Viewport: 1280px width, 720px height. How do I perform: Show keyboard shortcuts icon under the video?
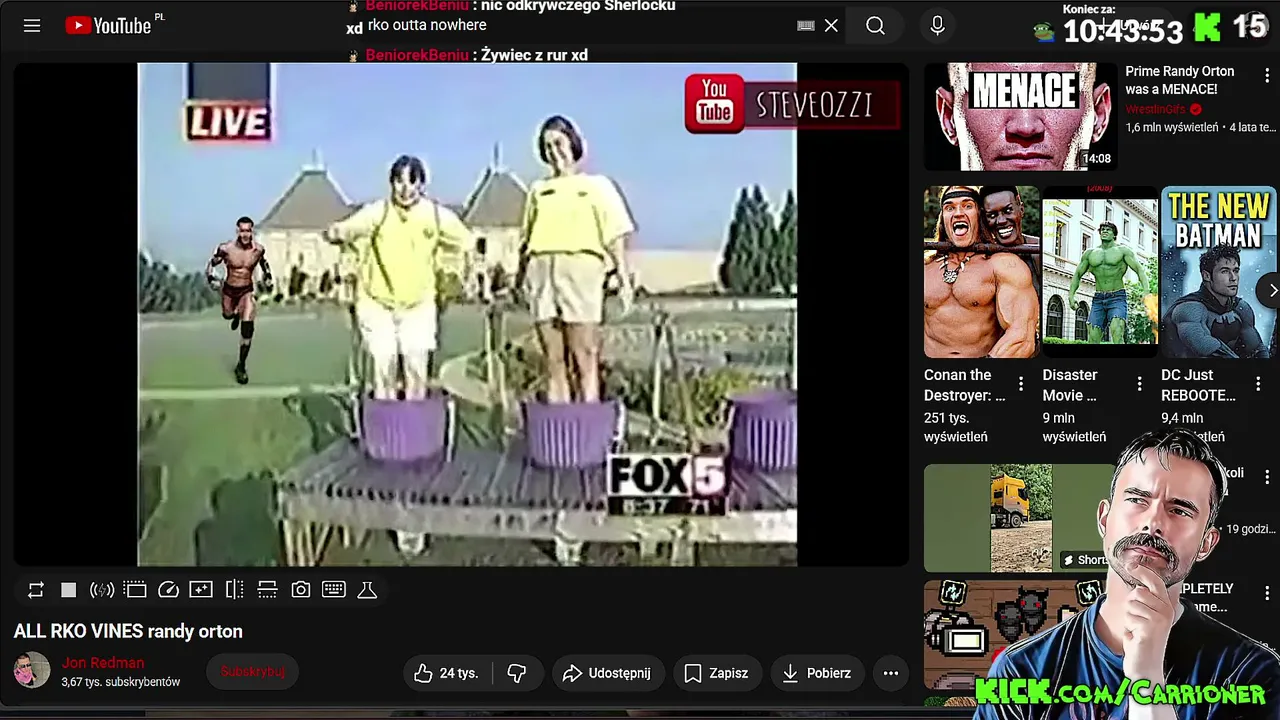[334, 590]
